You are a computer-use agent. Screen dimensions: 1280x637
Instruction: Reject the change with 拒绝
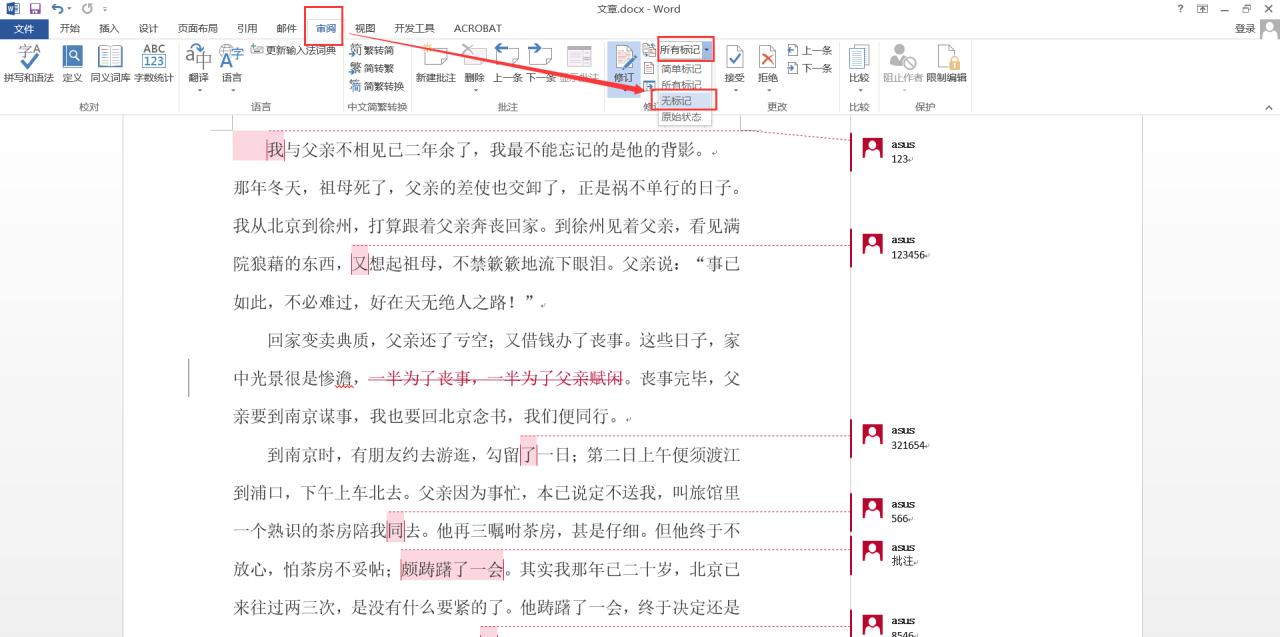(x=767, y=62)
